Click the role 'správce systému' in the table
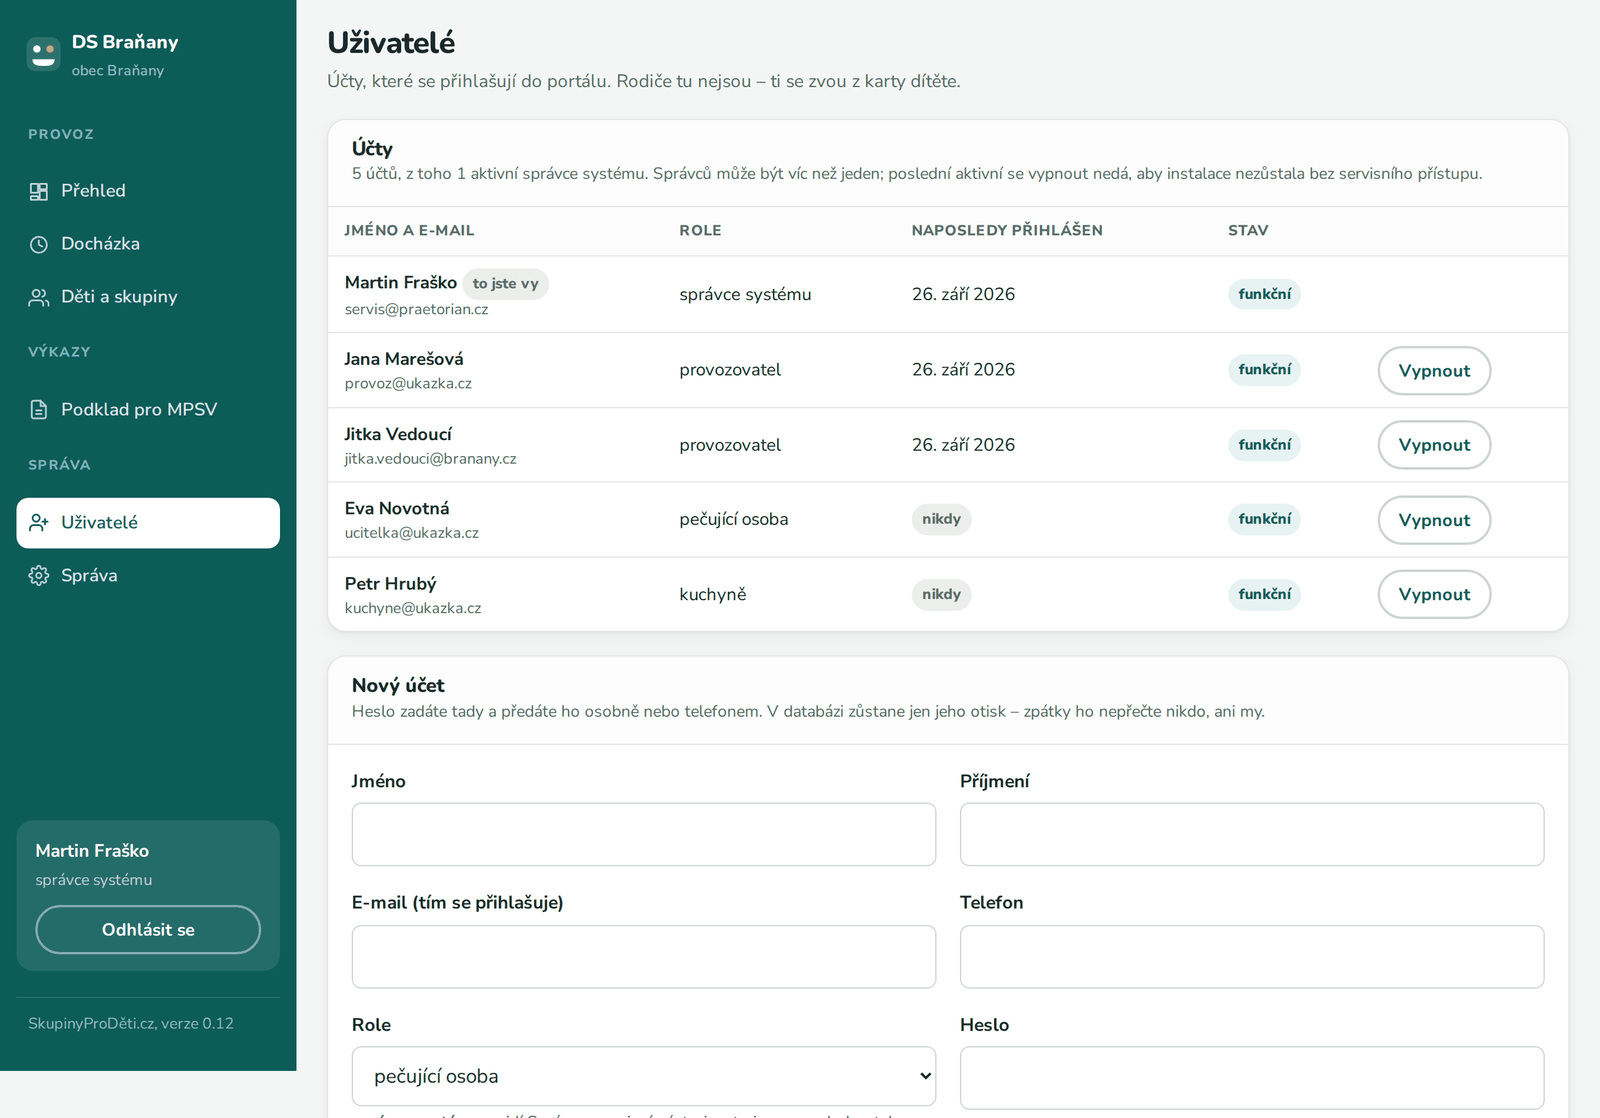 pos(745,294)
